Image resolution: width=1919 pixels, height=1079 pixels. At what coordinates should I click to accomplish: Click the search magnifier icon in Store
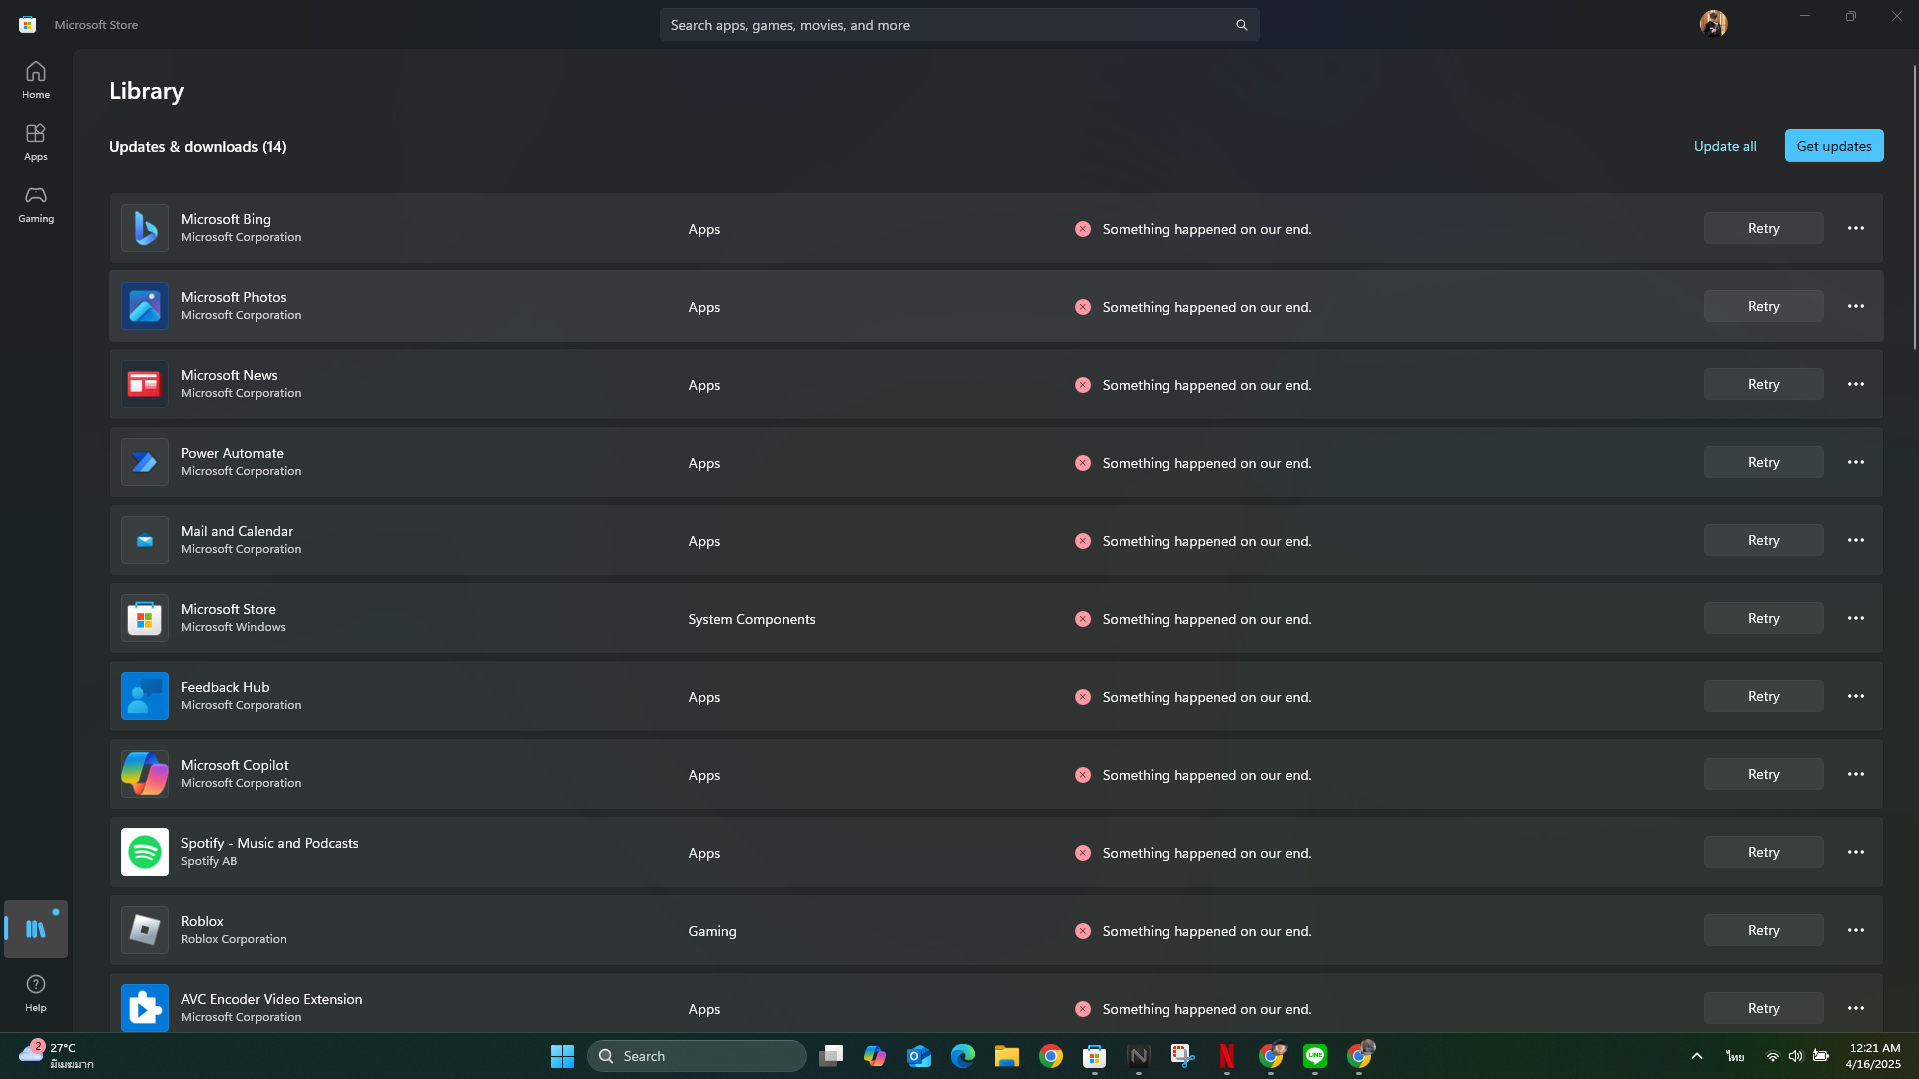[x=1241, y=25]
